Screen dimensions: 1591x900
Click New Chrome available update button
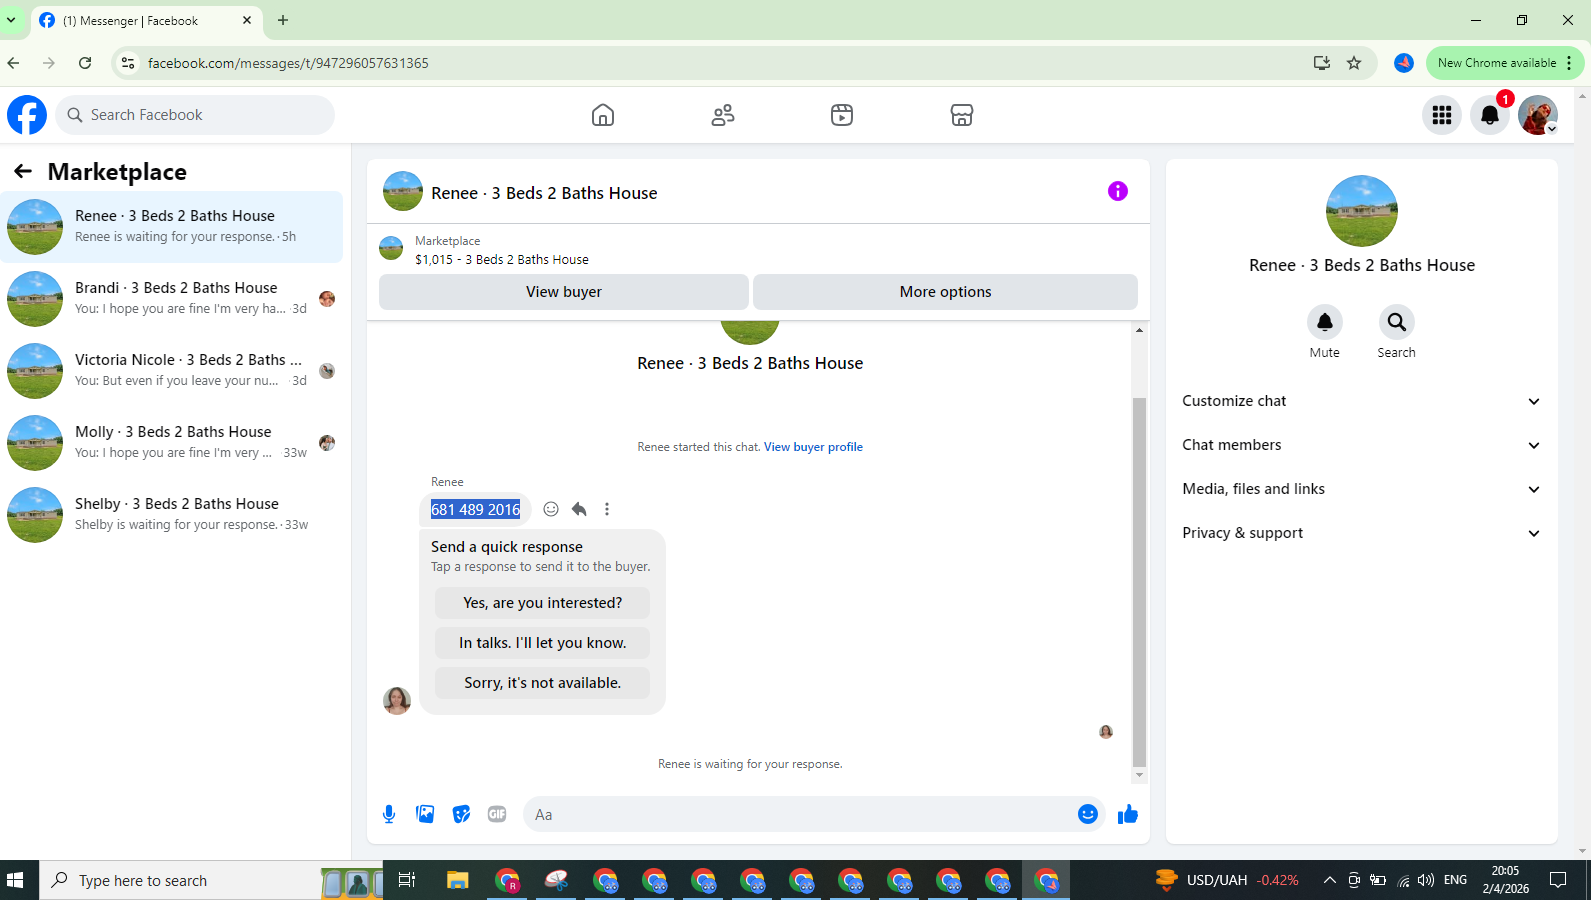point(1504,63)
